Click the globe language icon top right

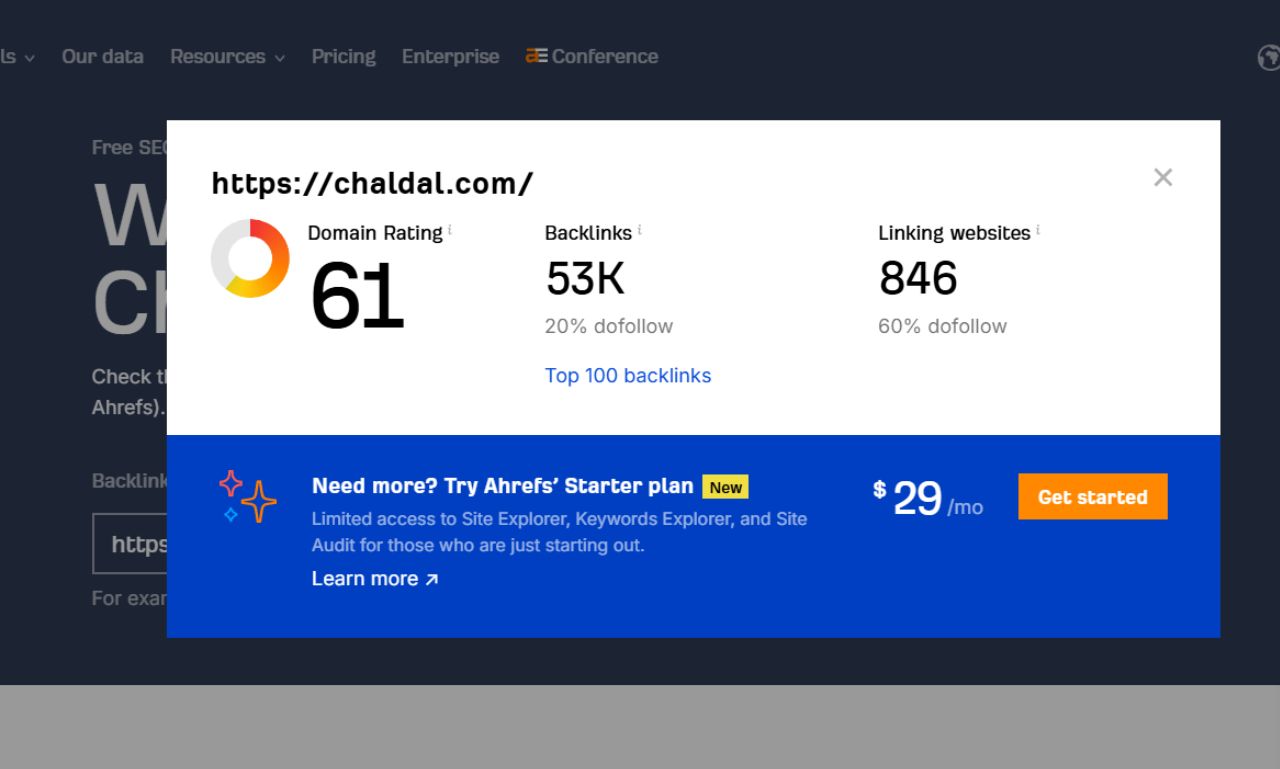click(x=1269, y=57)
